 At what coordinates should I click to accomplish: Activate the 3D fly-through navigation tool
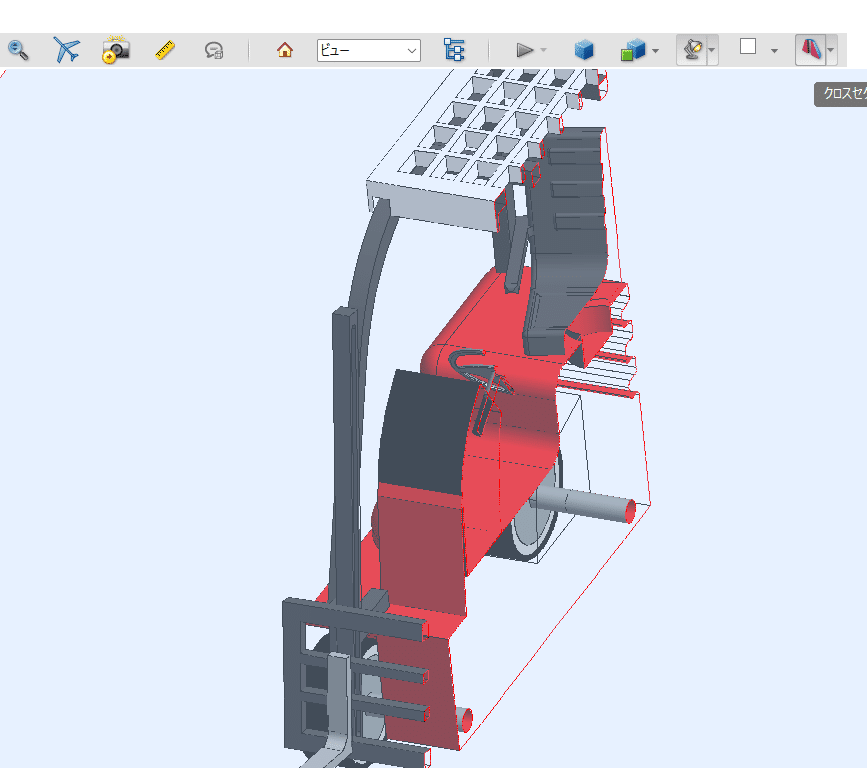point(65,49)
